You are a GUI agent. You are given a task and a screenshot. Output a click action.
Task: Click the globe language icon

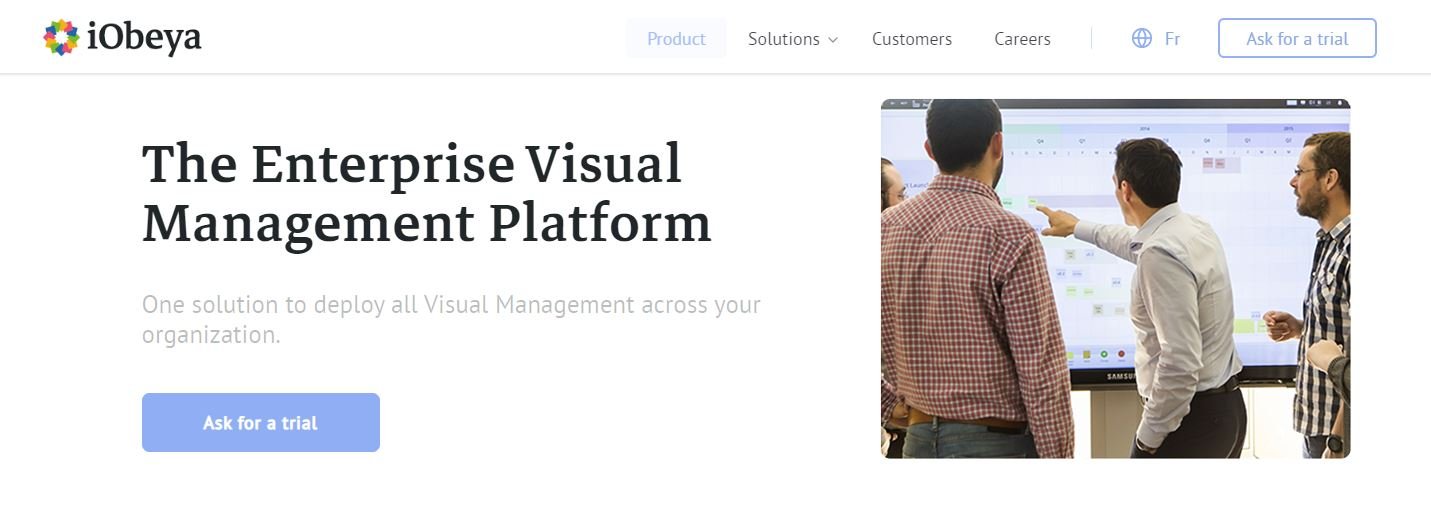[x=1141, y=39]
